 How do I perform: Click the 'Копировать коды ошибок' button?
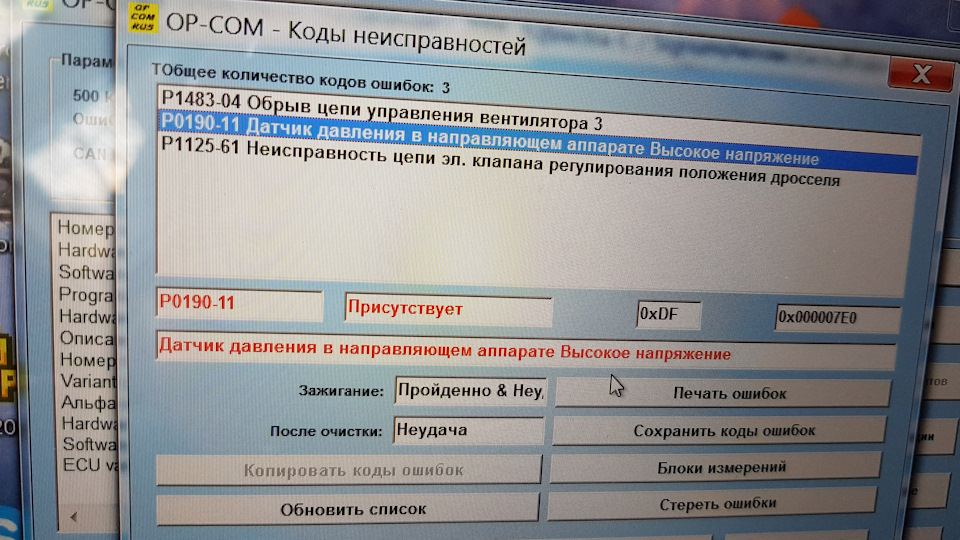[x=349, y=470]
